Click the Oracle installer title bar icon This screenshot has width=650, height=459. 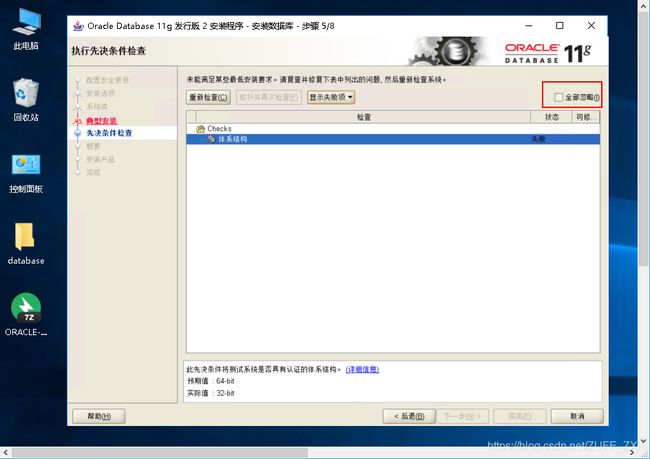point(78,26)
